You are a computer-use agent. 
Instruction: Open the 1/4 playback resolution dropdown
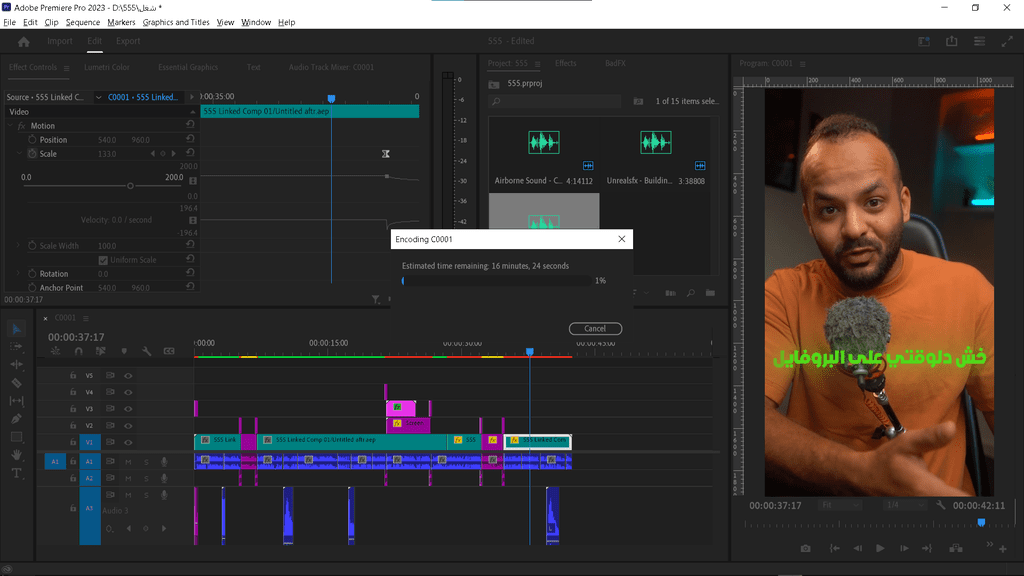[x=904, y=505]
